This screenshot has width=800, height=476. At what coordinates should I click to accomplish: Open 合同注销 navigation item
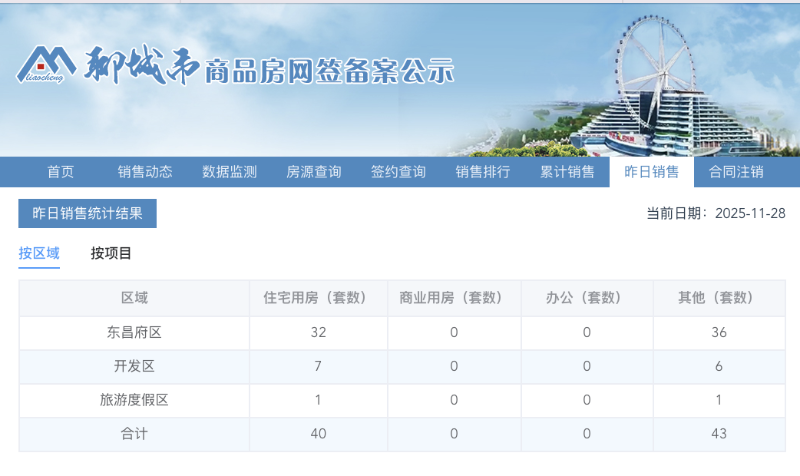[736, 172]
